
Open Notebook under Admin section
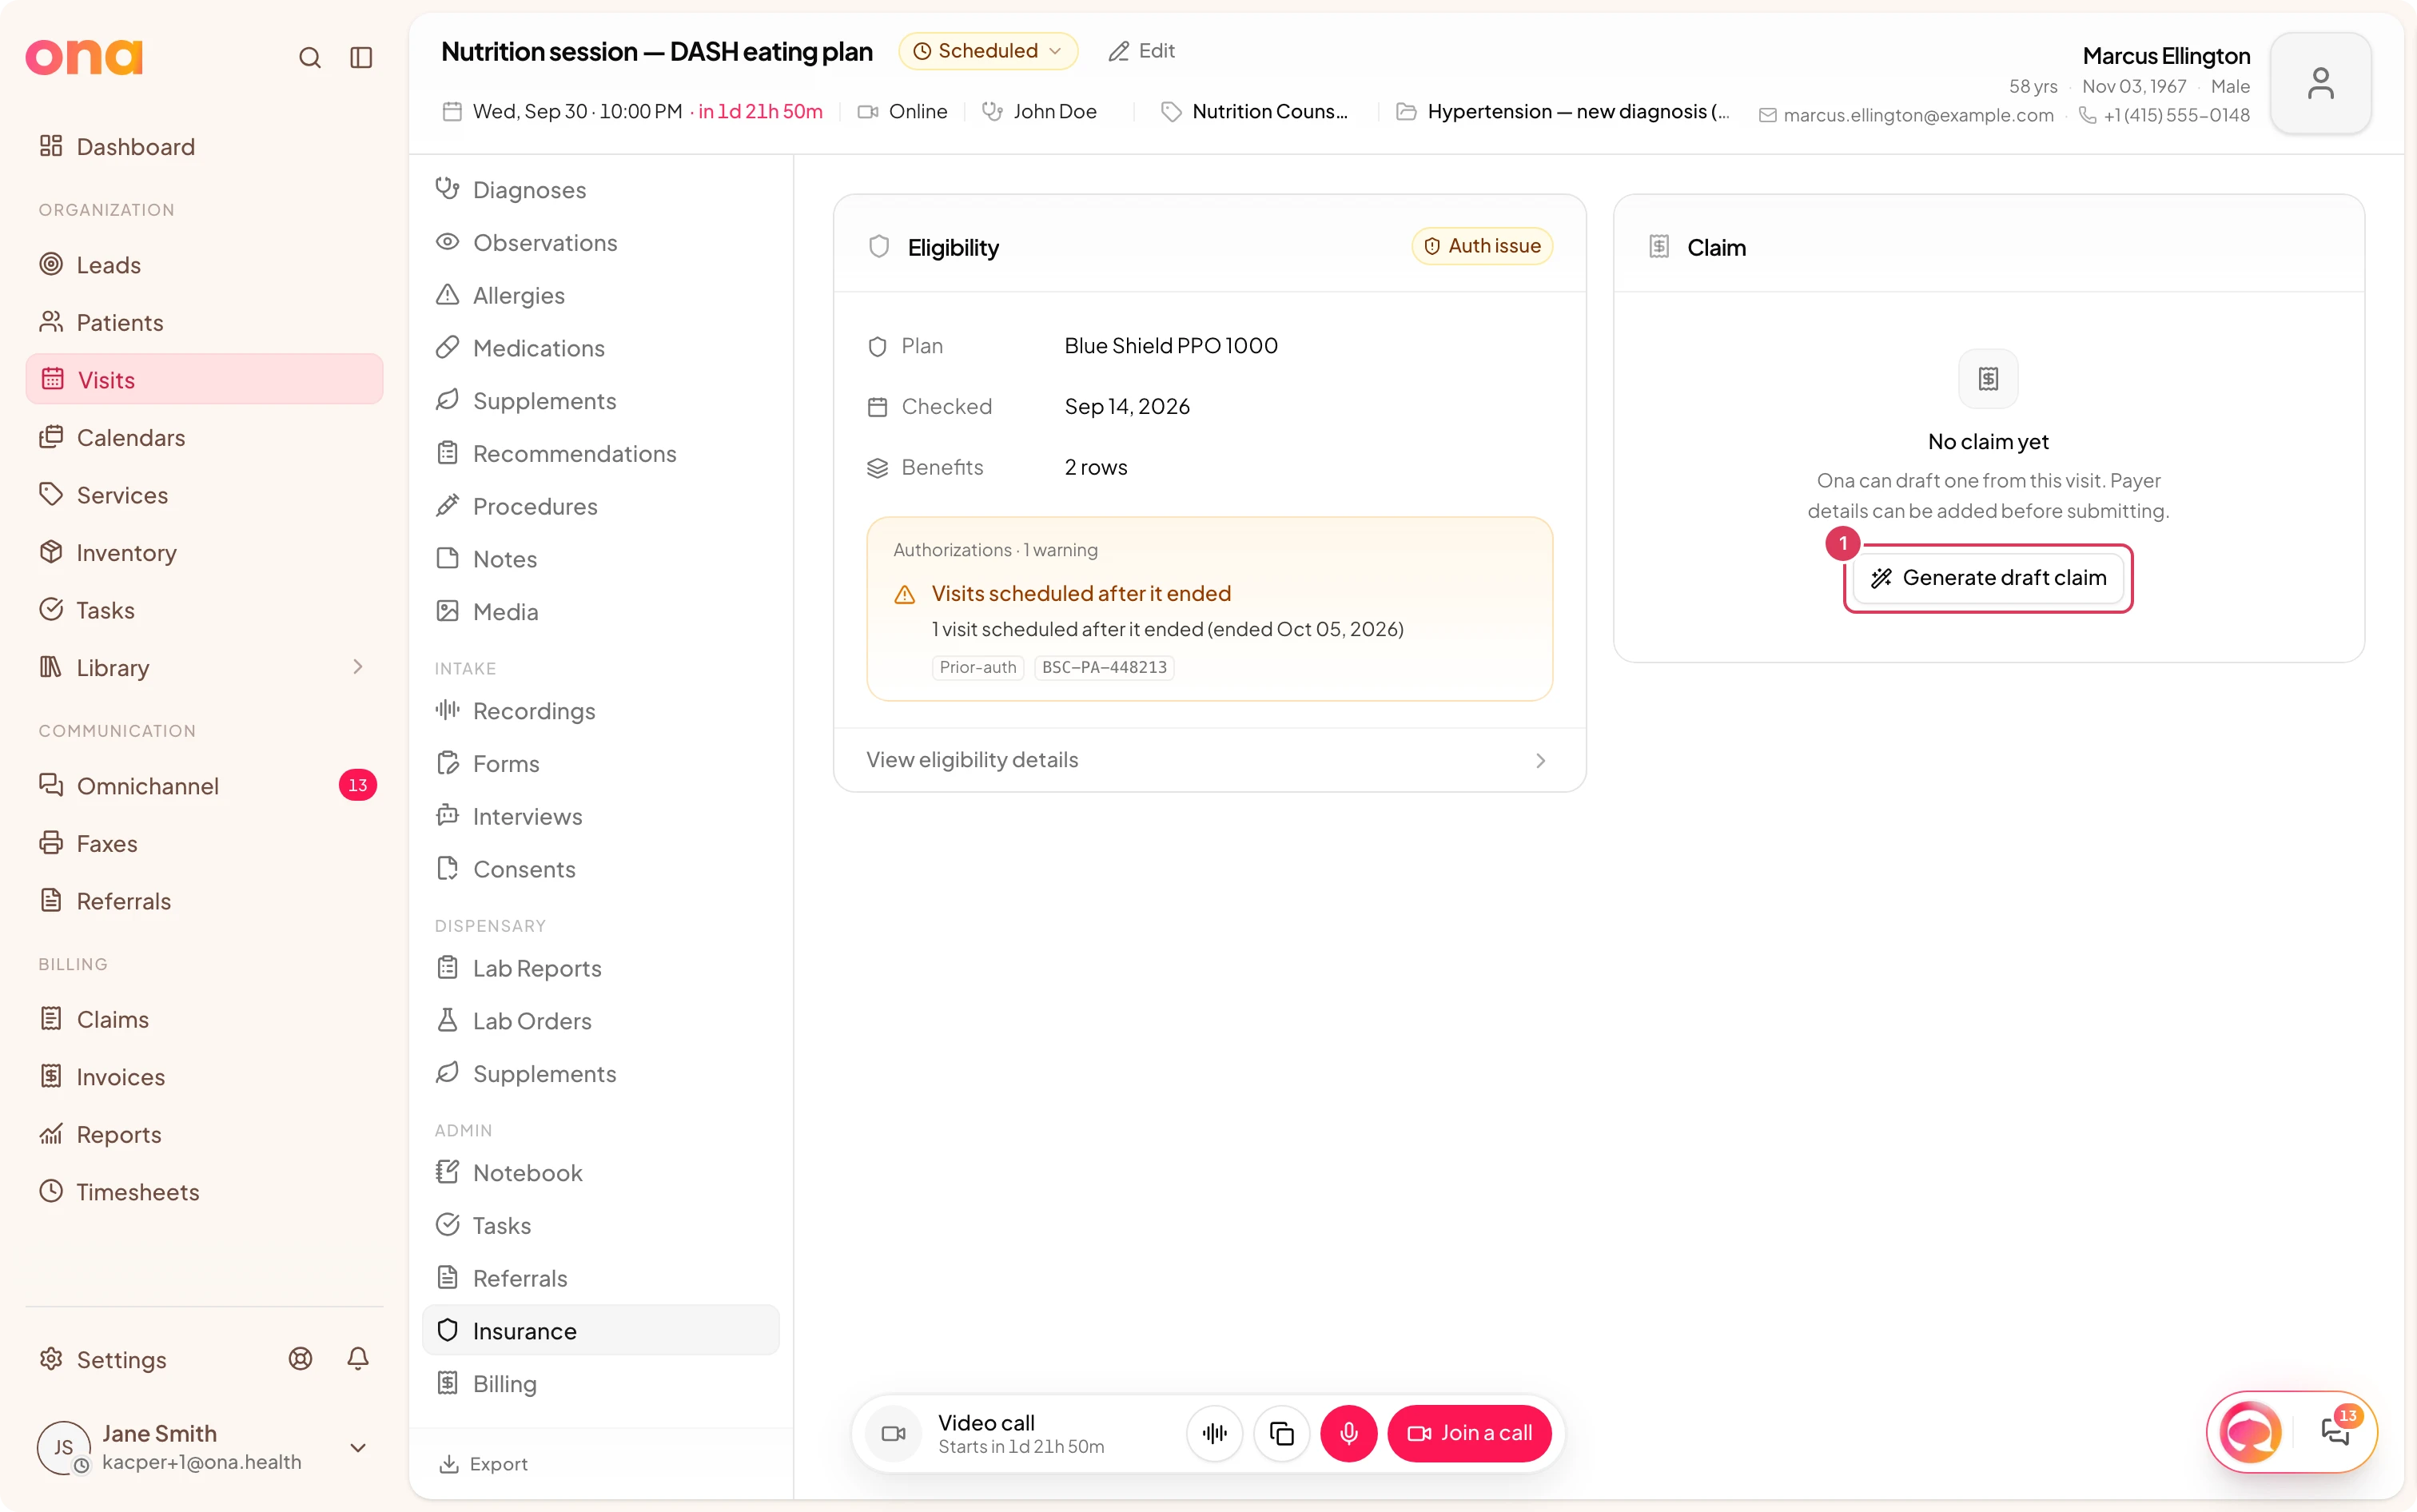pyautogui.click(x=600, y=1173)
